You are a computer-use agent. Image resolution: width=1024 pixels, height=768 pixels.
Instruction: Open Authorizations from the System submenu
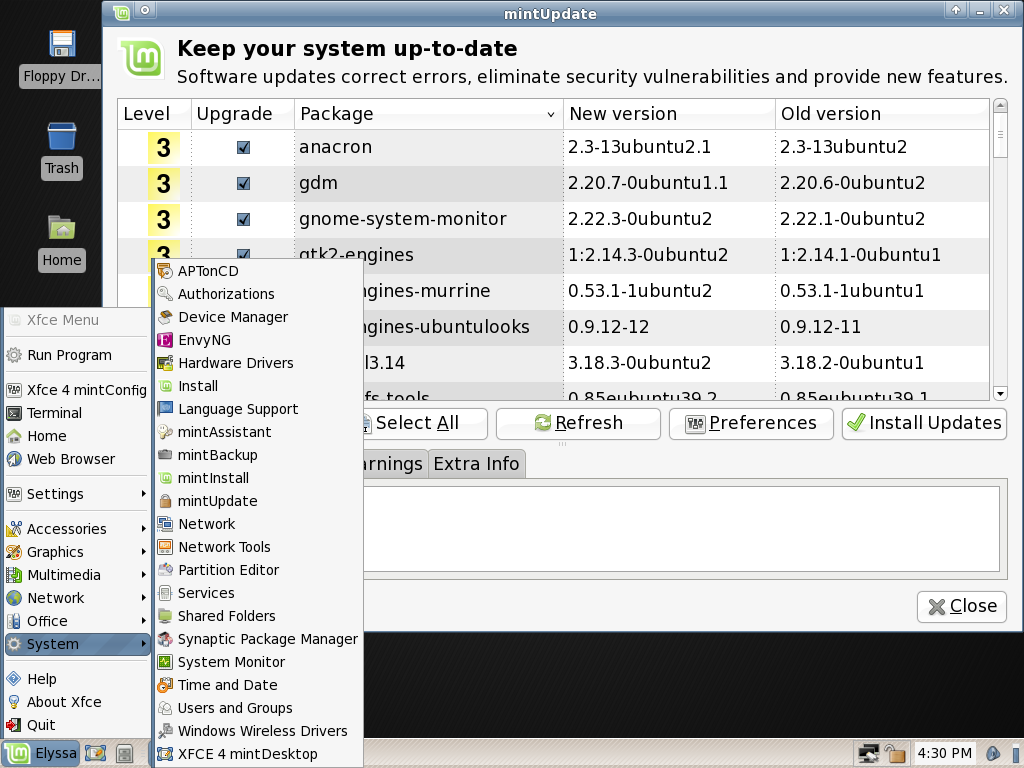pyautogui.click(x=258, y=294)
